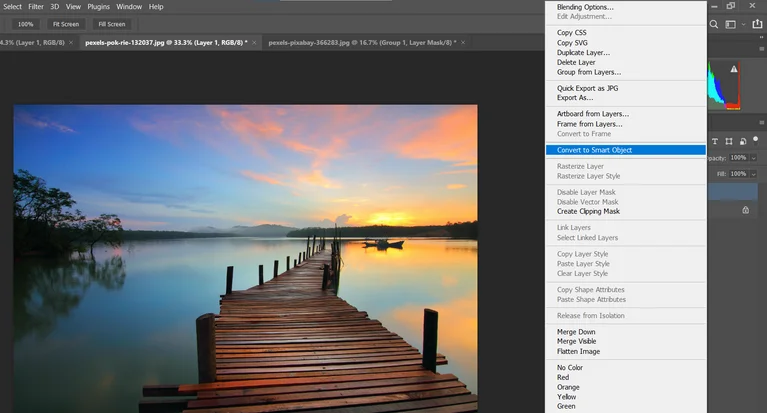Select Delete Layer menu entry
The height and width of the screenshot is (413, 767).
(576, 62)
